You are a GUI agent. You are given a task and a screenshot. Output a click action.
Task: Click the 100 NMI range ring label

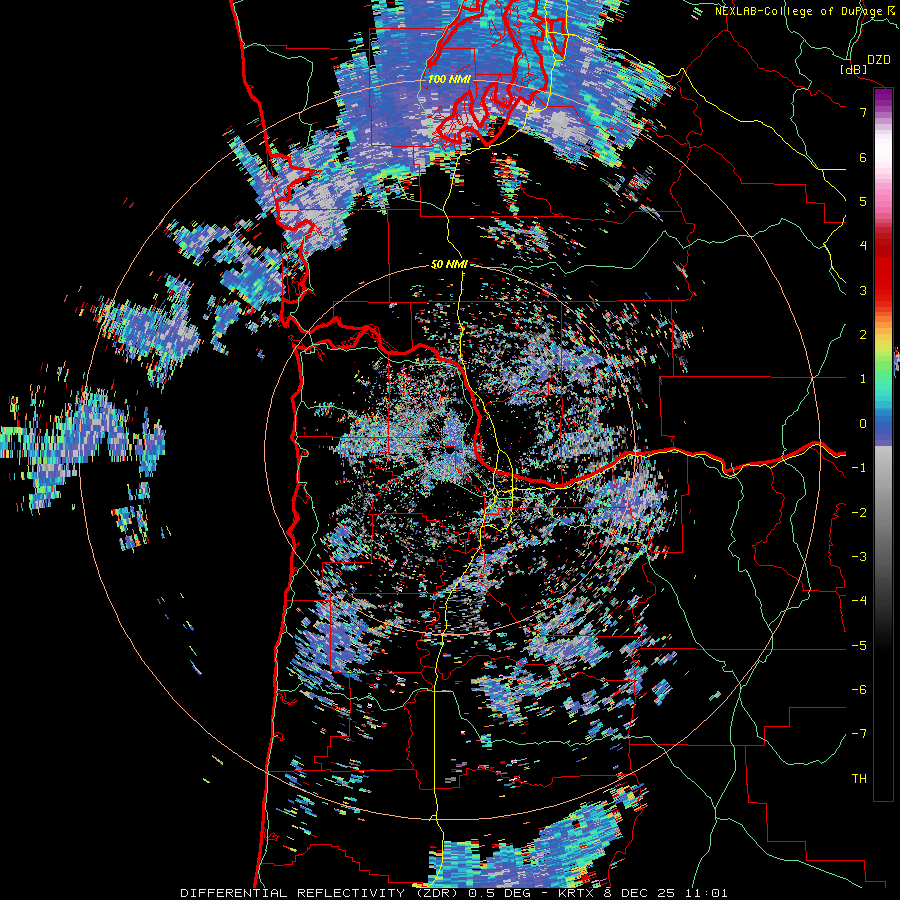pyautogui.click(x=448, y=79)
